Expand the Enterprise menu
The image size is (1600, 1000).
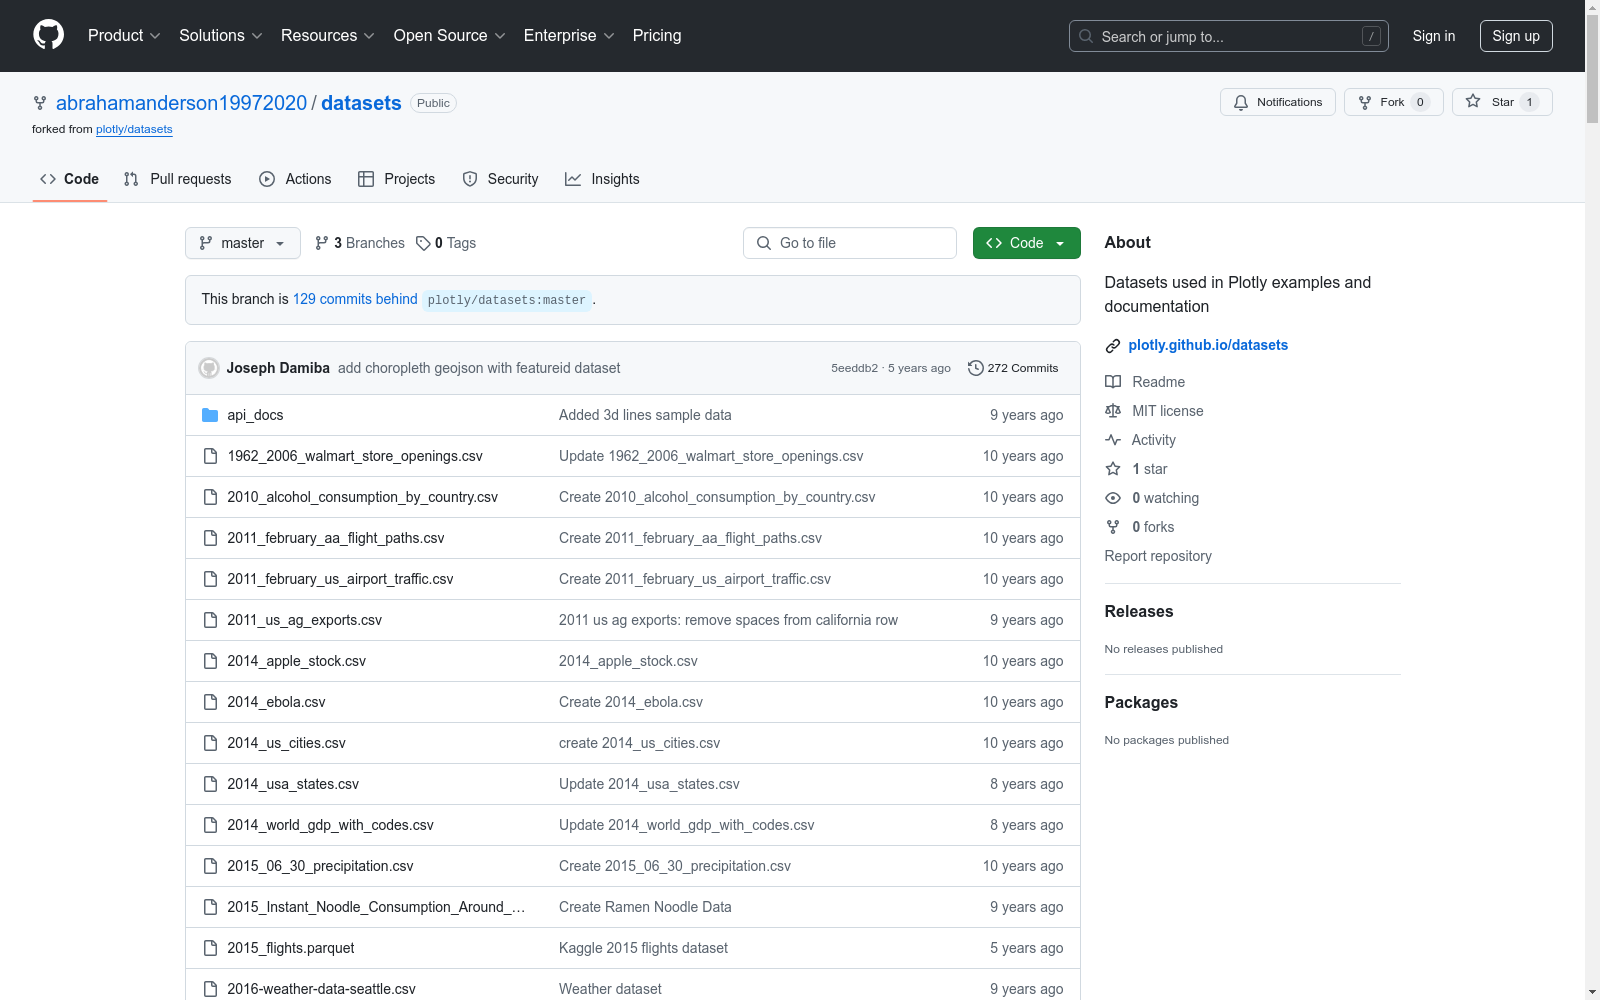(569, 36)
